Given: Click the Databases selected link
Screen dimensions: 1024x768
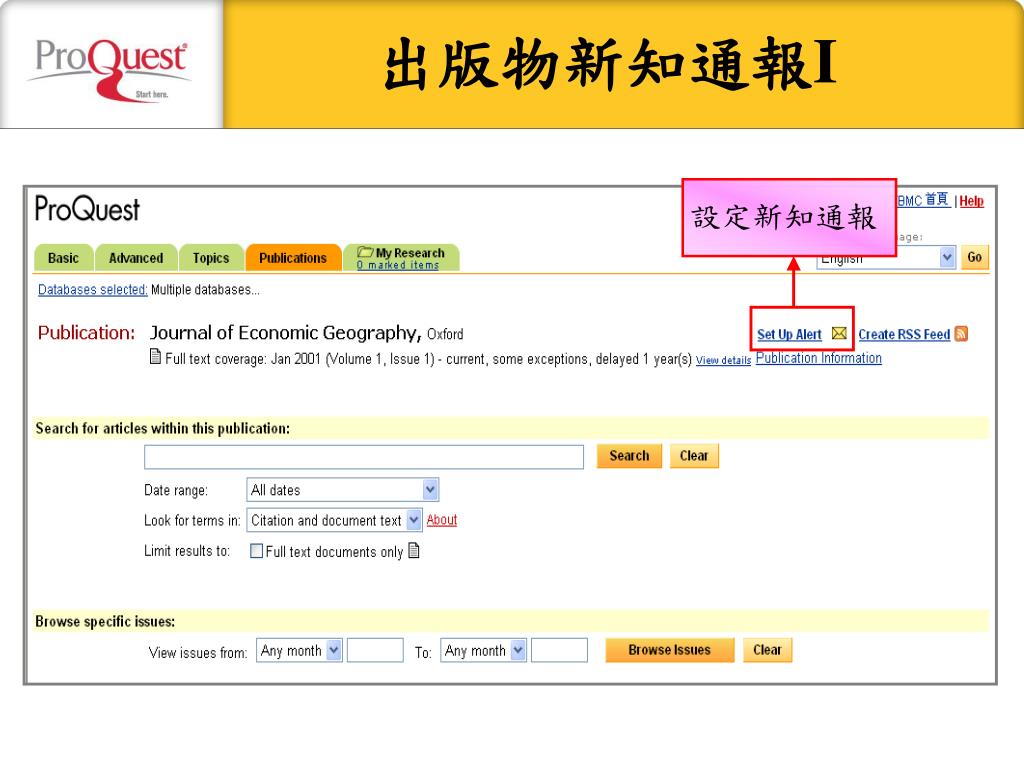Looking at the screenshot, I should pos(92,289).
